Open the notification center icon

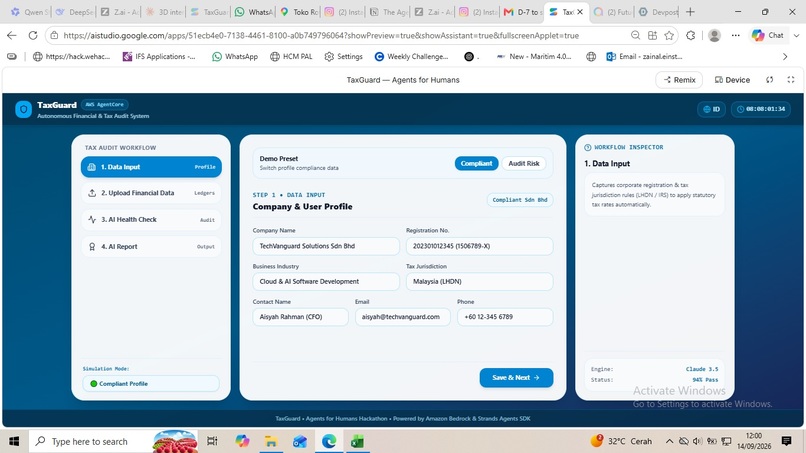[786, 441]
